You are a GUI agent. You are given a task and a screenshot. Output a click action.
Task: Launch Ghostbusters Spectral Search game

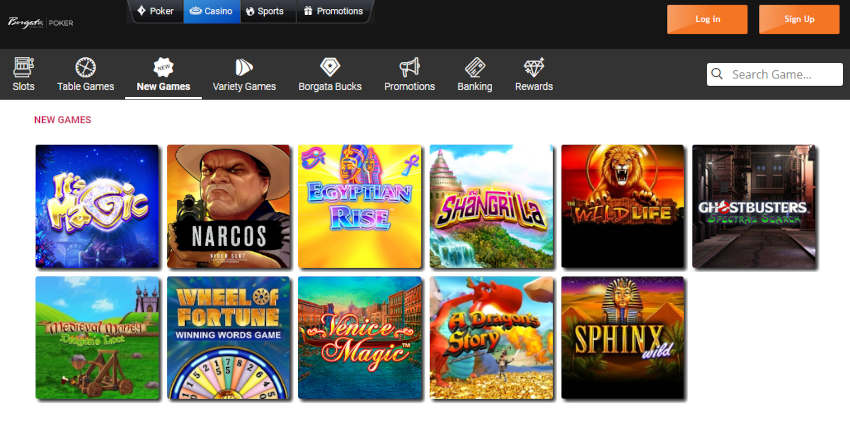[754, 206]
